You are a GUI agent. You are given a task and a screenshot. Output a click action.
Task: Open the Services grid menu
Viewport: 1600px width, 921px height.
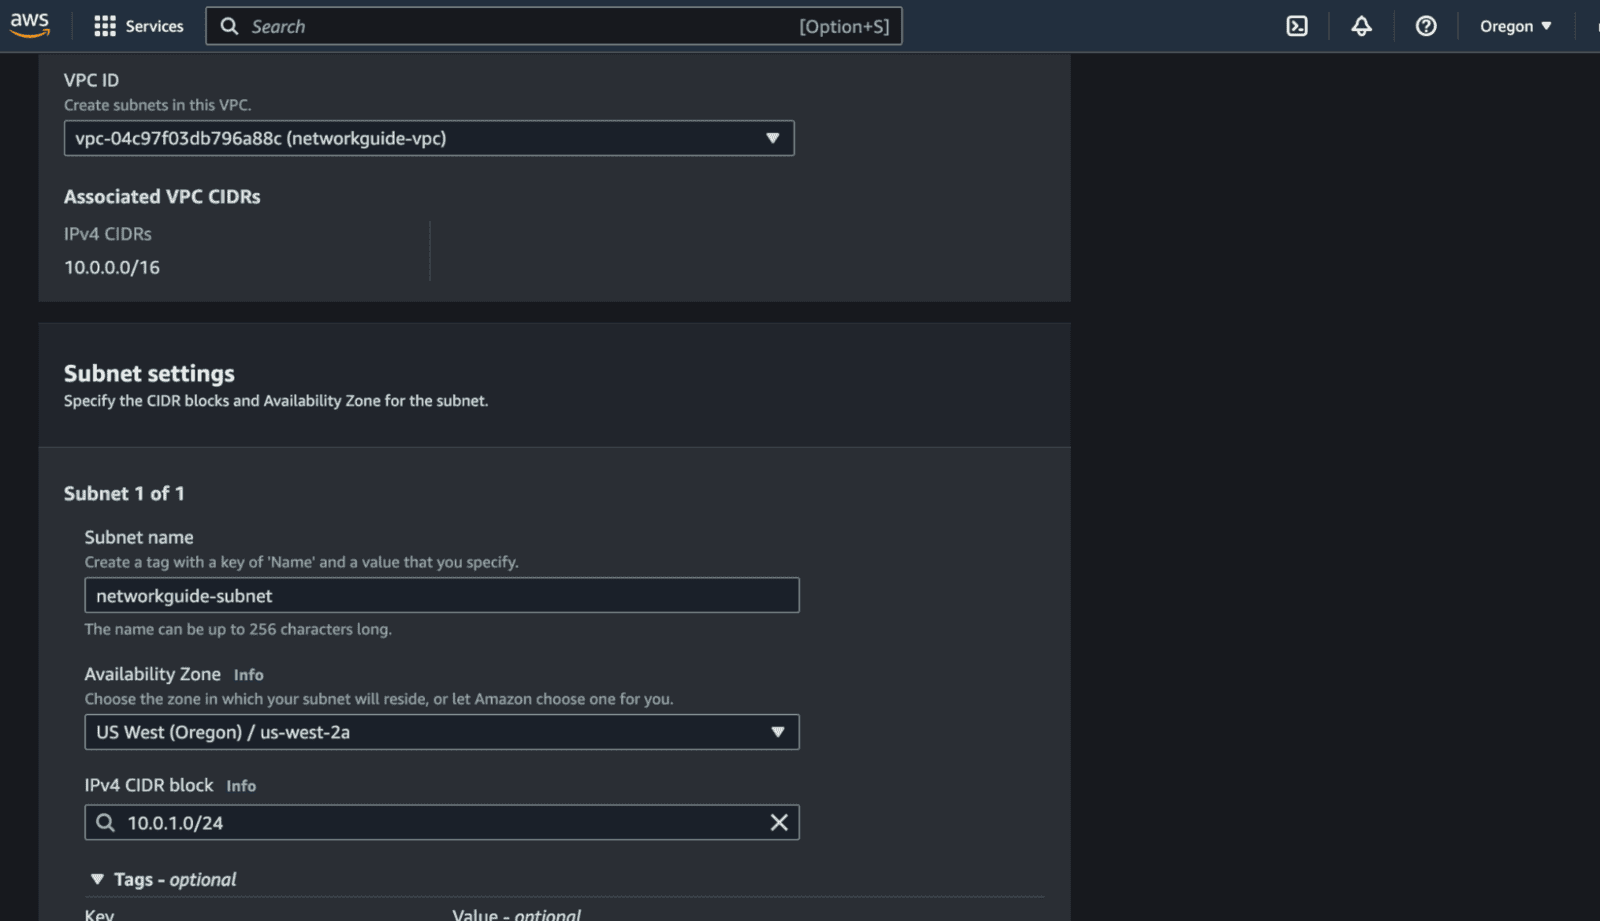pyautogui.click(x=105, y=26)
